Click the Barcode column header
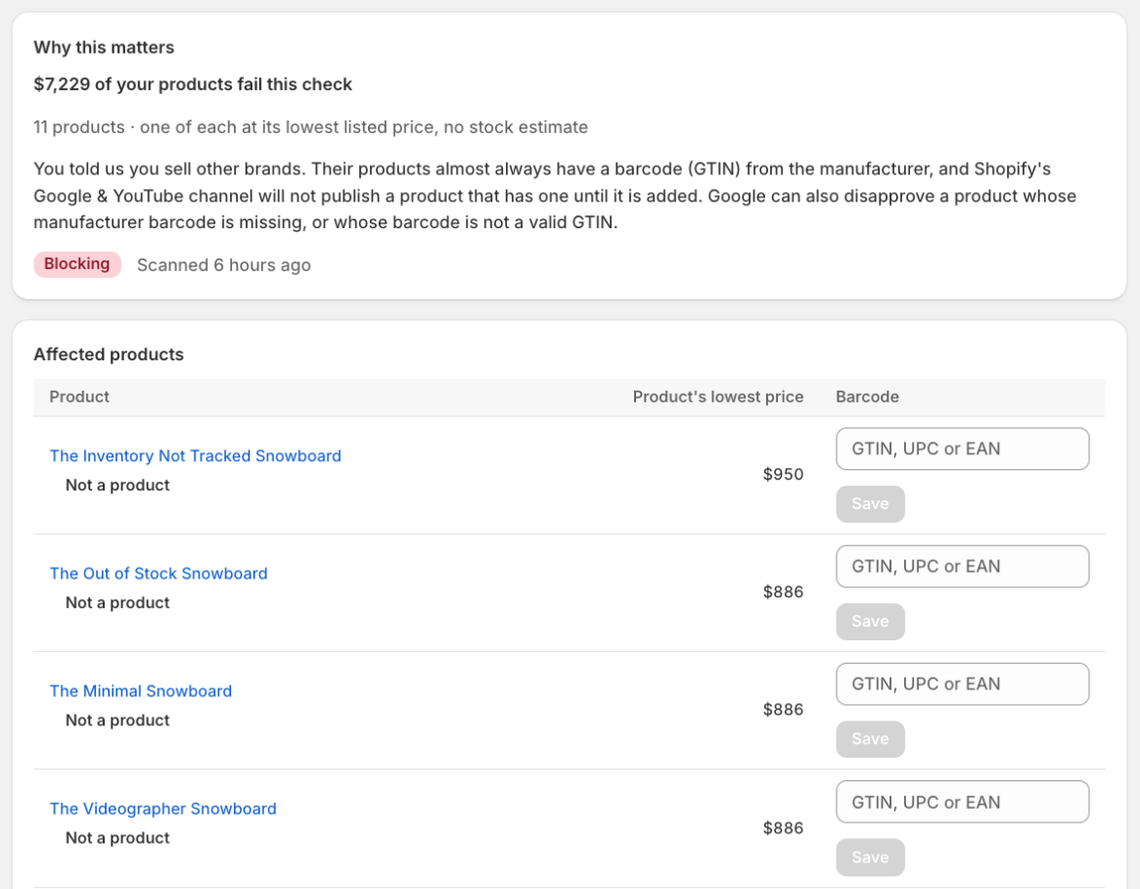Viewport: 1140px width, 889px height. point(867,397)
